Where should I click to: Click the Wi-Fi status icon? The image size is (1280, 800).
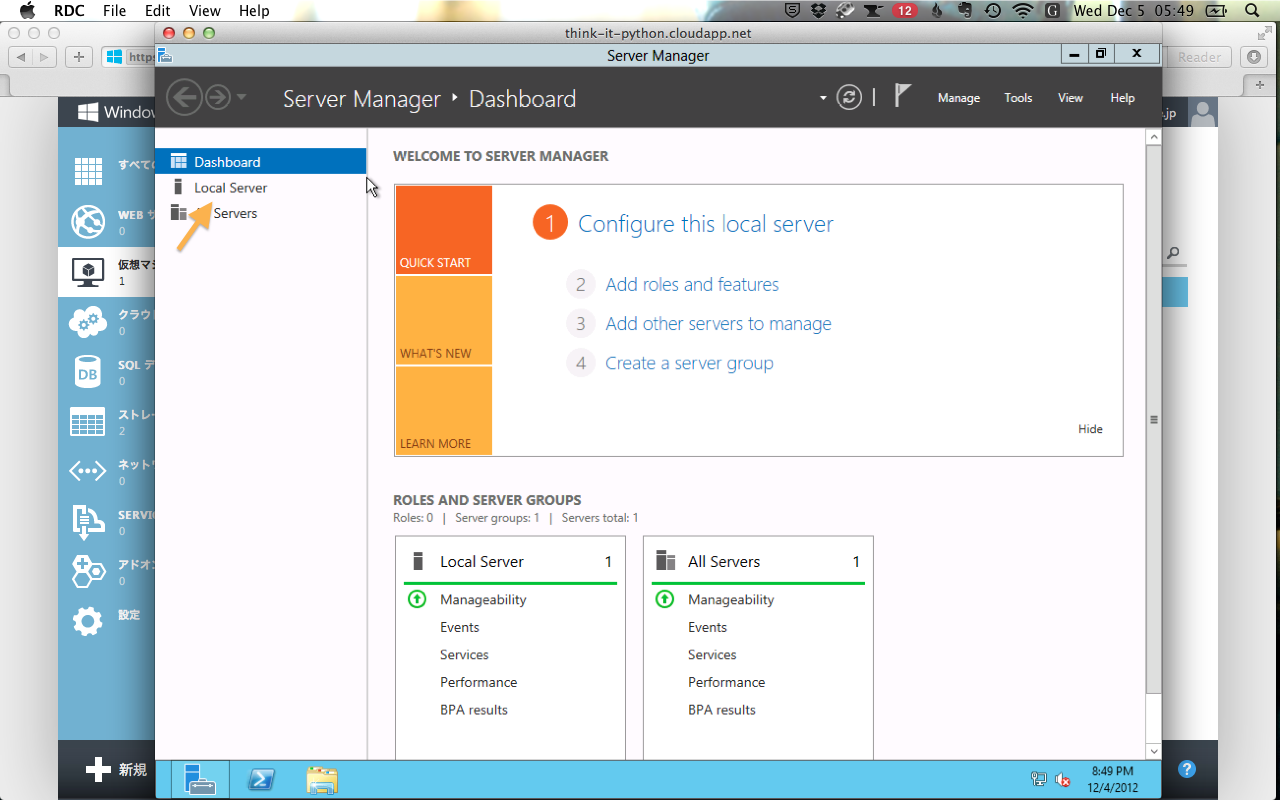pos(1022,11)
